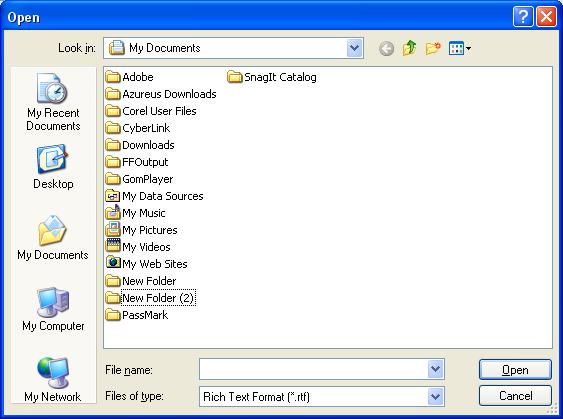Go up one folder level
The height and width of the screenshot is (419, 563).
(409, 48)
